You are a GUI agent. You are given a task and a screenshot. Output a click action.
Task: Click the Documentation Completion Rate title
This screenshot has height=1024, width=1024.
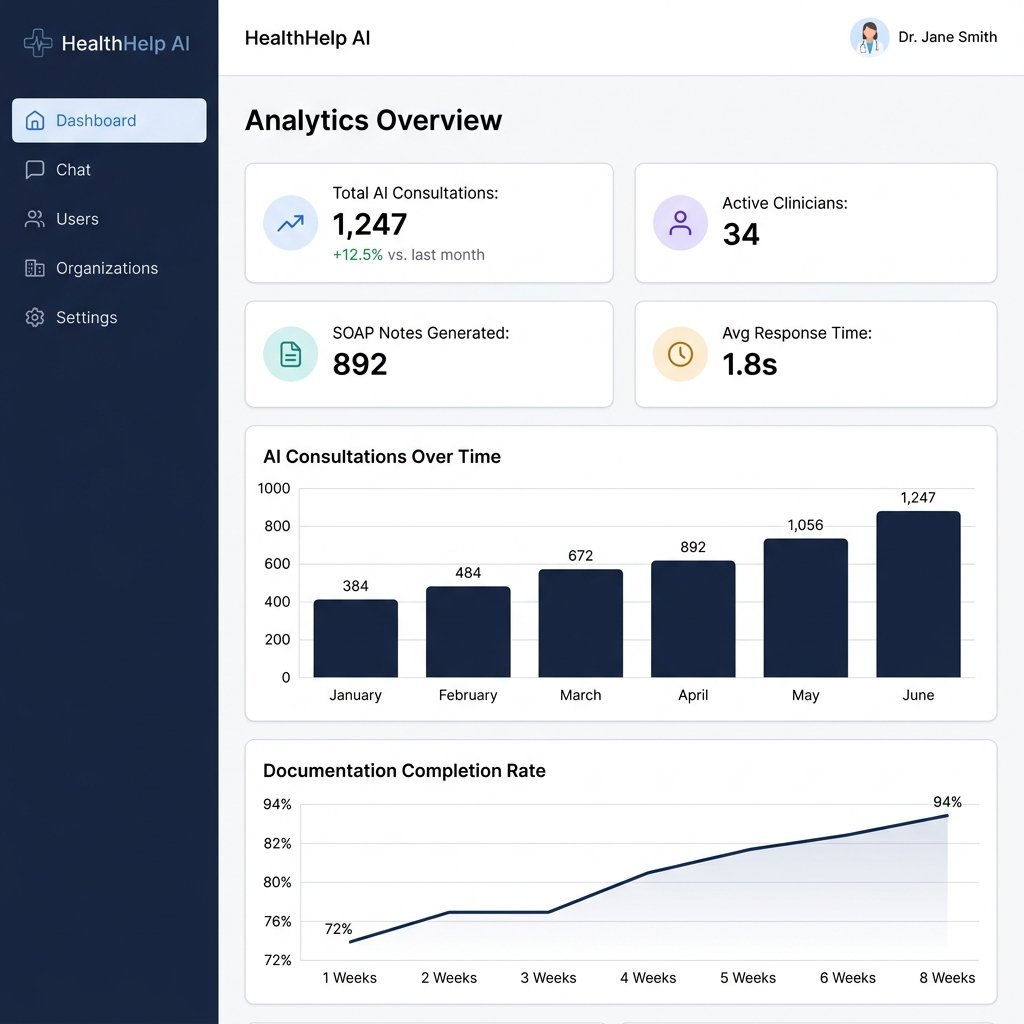[404, 771]
